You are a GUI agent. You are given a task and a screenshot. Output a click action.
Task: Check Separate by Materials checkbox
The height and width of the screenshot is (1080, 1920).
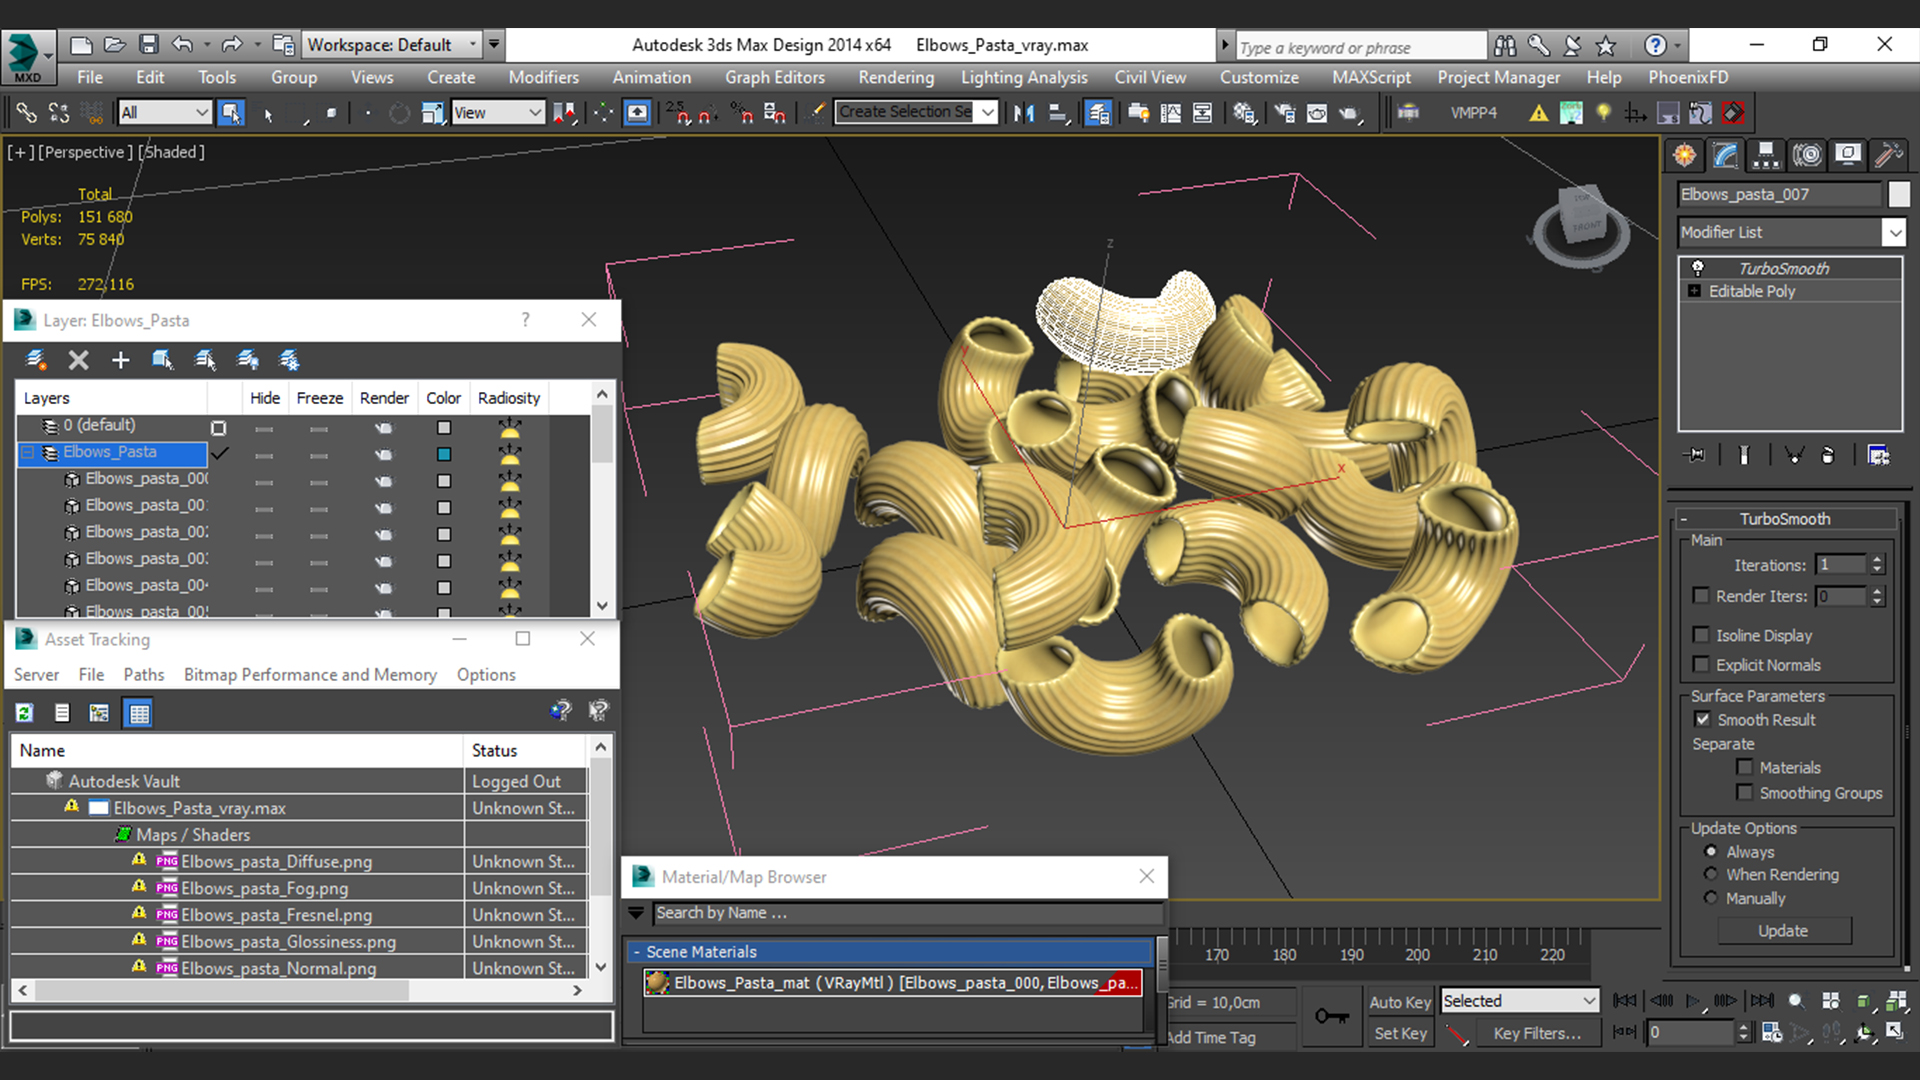1745,767
